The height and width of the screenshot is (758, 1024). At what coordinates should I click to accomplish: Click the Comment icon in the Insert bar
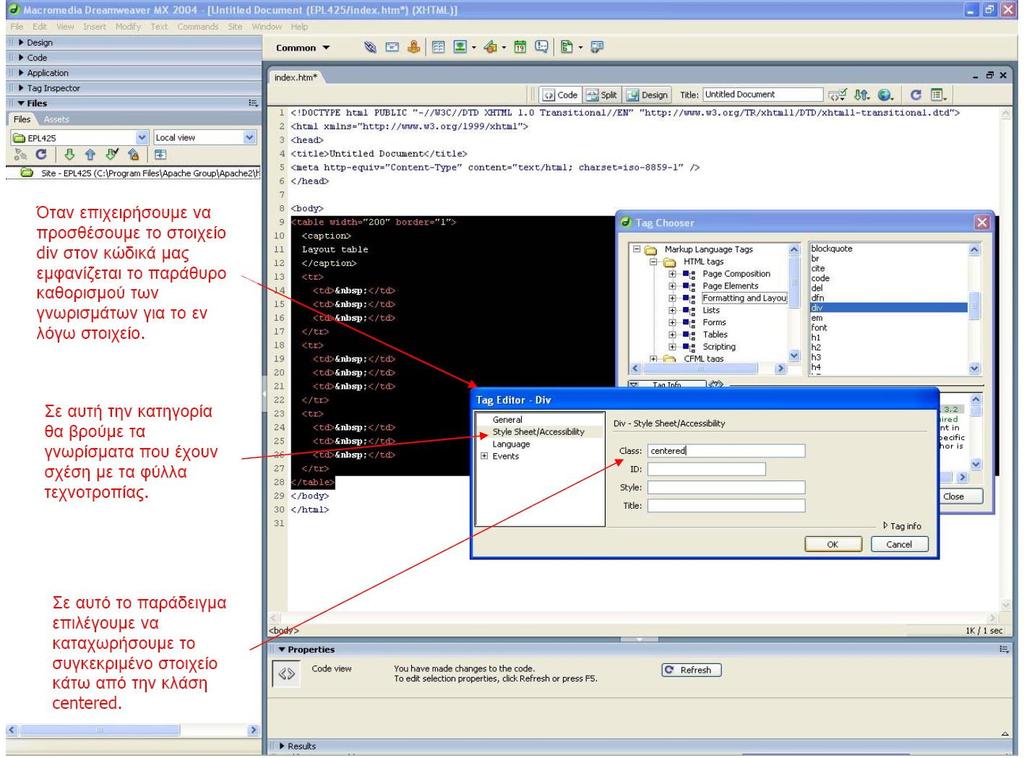pyautogui.click(x=541, y=47)
